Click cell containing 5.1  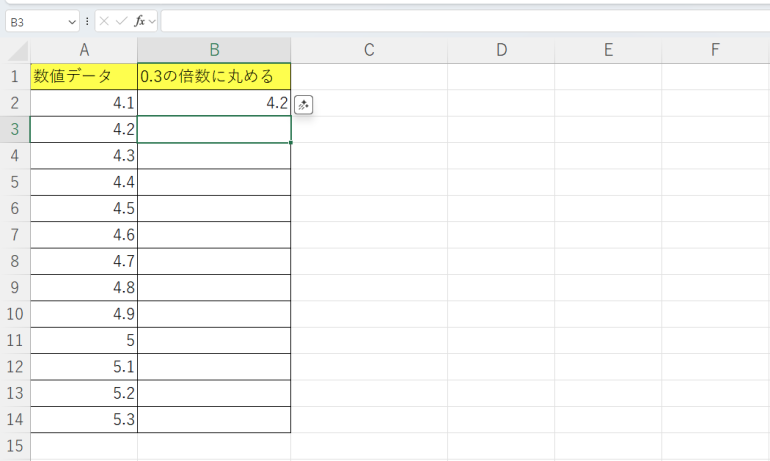tap(84, 367)
